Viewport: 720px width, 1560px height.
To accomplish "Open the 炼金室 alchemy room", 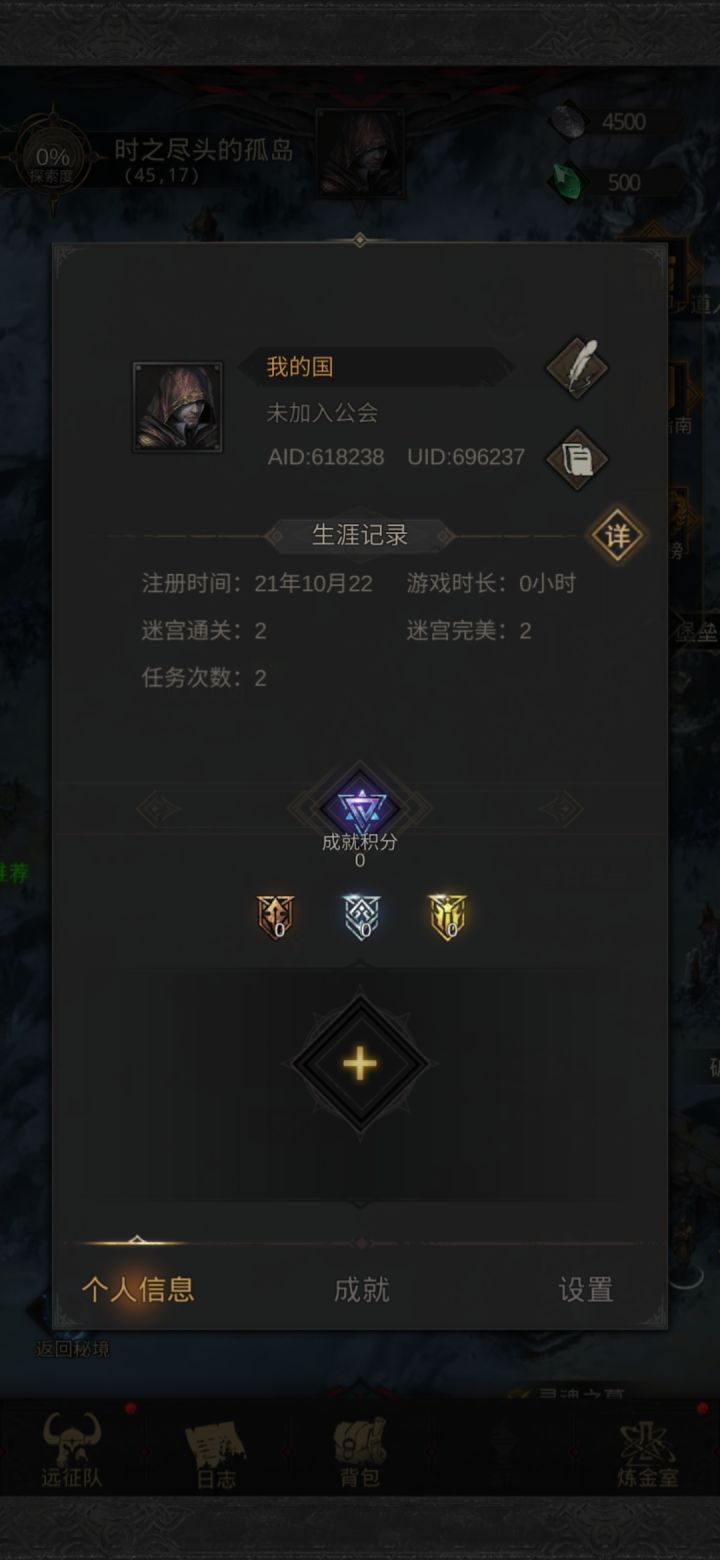I will tap(647, 1452).
